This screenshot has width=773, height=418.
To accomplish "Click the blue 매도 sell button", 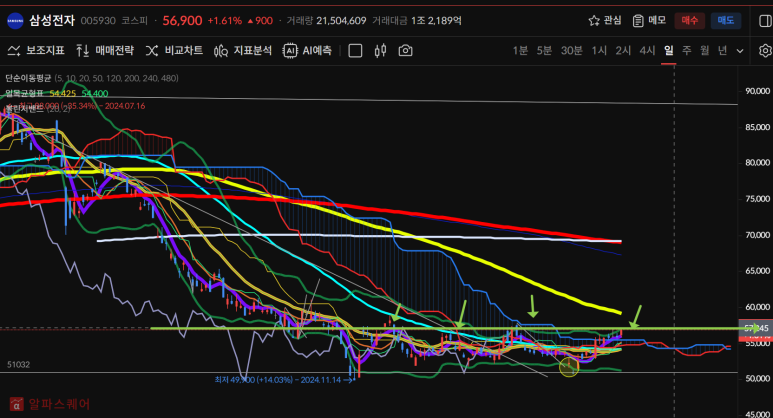I will point(726,20).
